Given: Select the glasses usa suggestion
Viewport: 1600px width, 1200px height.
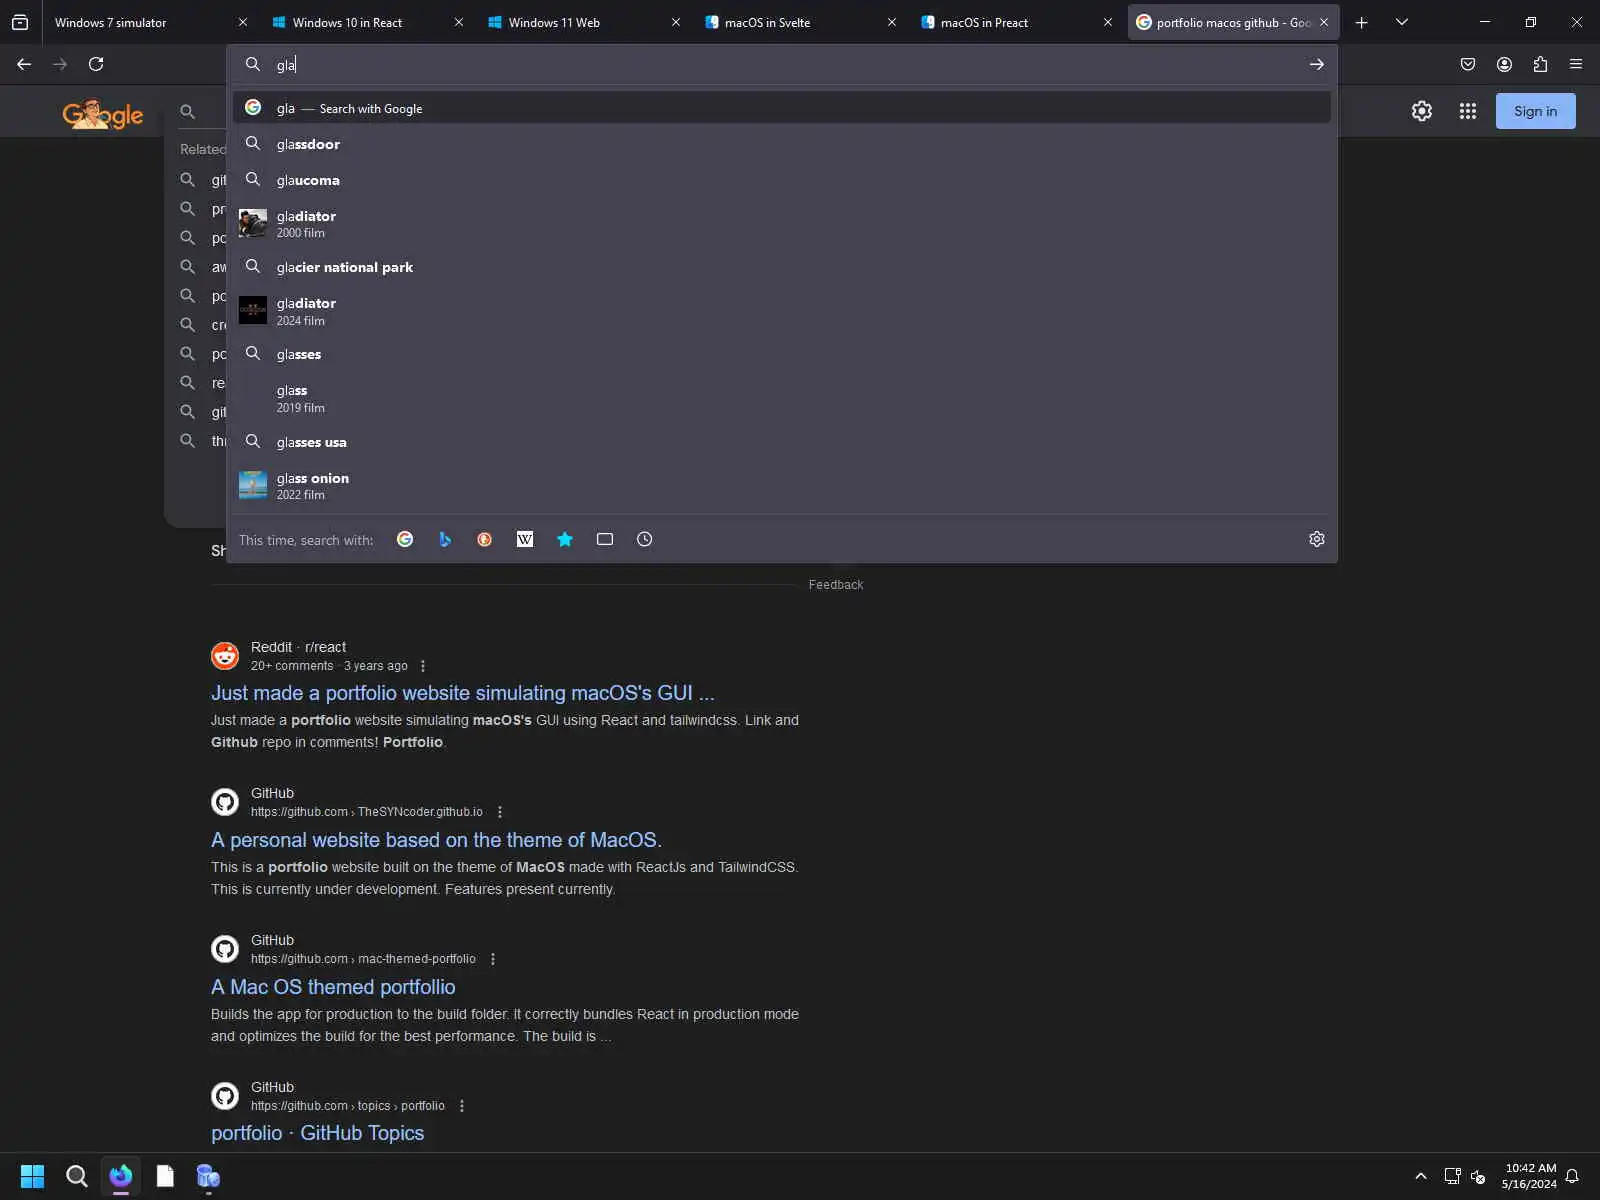Looking at the screenshot, I should tap(782, 442).
